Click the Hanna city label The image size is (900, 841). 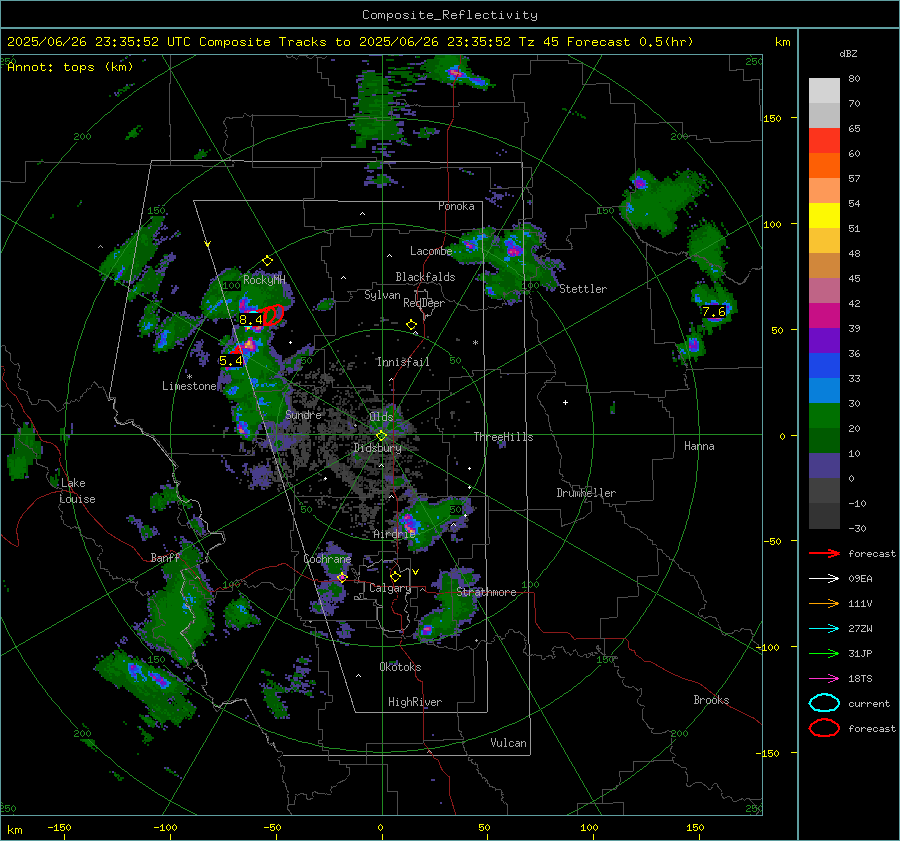[x=699, y=446]
